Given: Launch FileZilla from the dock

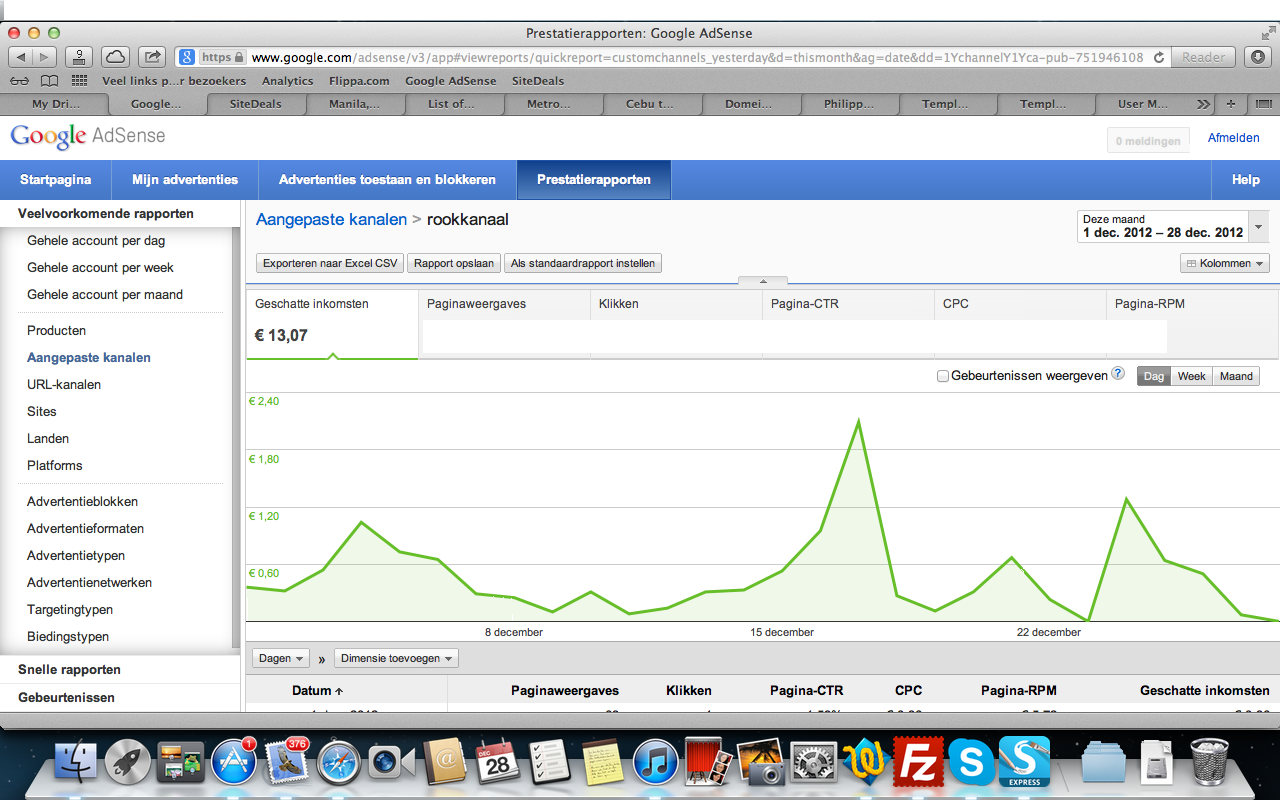Looking at the screenshot, I should point(919,763).
